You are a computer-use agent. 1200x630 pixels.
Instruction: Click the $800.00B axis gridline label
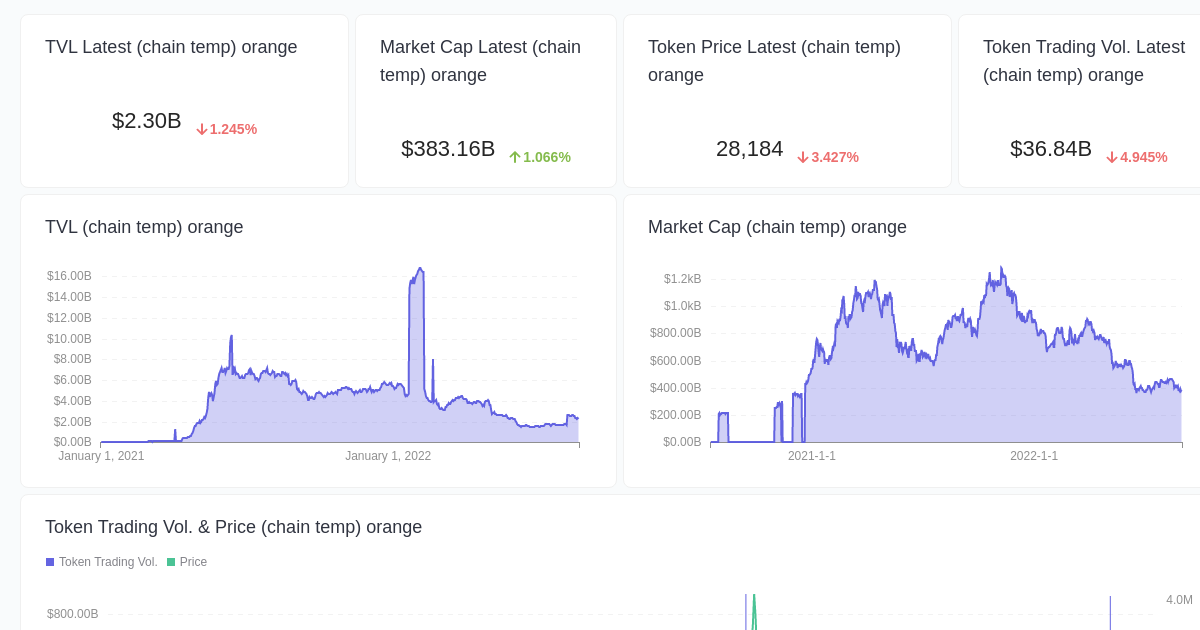72,614
